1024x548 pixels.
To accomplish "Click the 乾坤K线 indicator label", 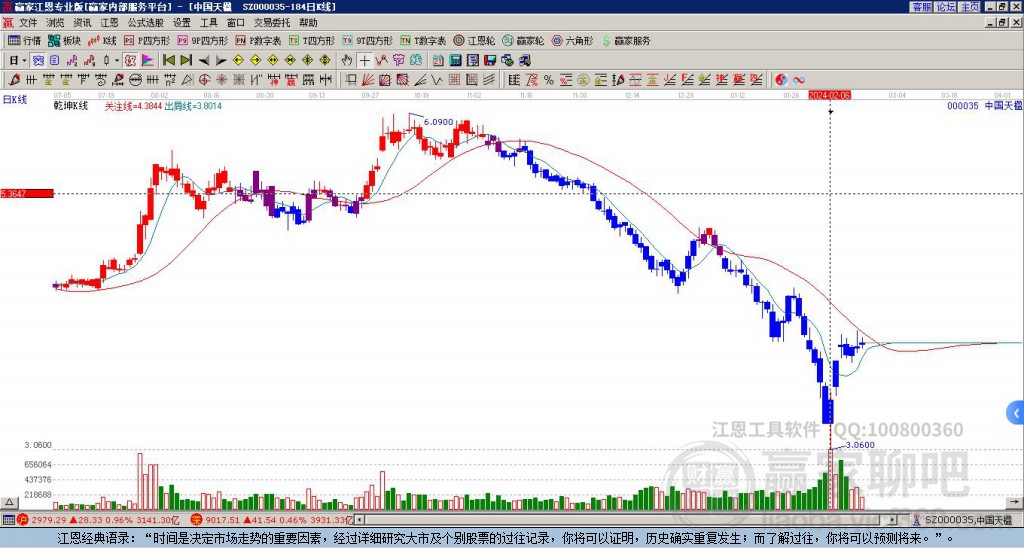I will pyautogui.click(x=71, y=106).
